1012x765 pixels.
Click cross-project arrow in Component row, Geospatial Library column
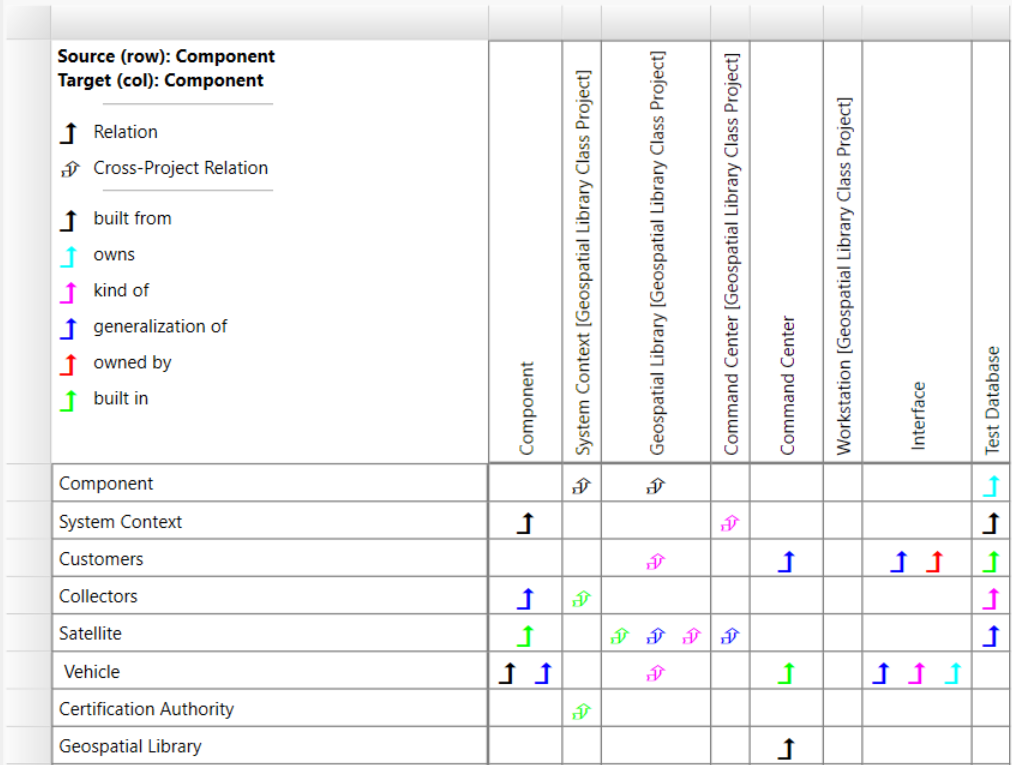(x=655, y=485)
